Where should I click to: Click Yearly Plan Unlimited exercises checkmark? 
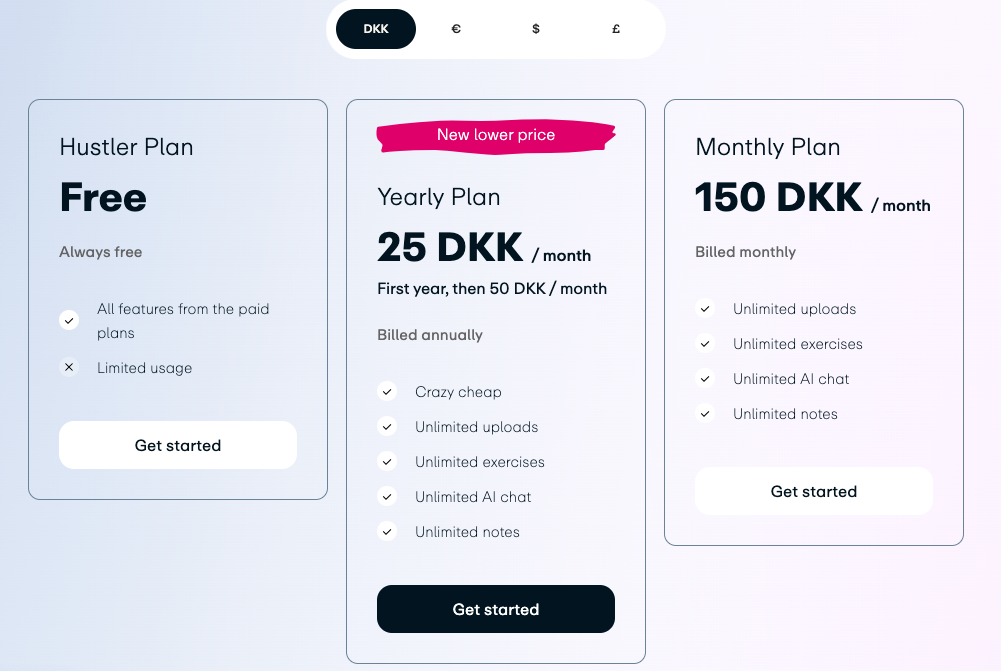(387, 462)
